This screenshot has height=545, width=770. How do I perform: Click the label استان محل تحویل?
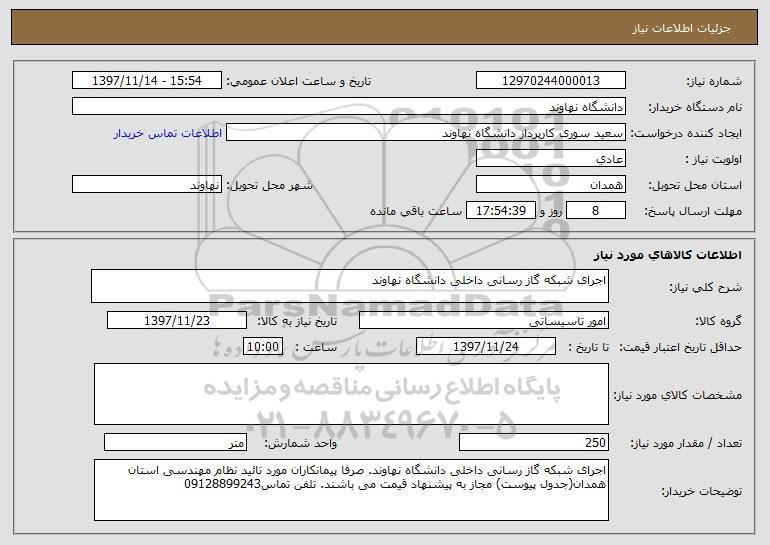coord(695,186)
